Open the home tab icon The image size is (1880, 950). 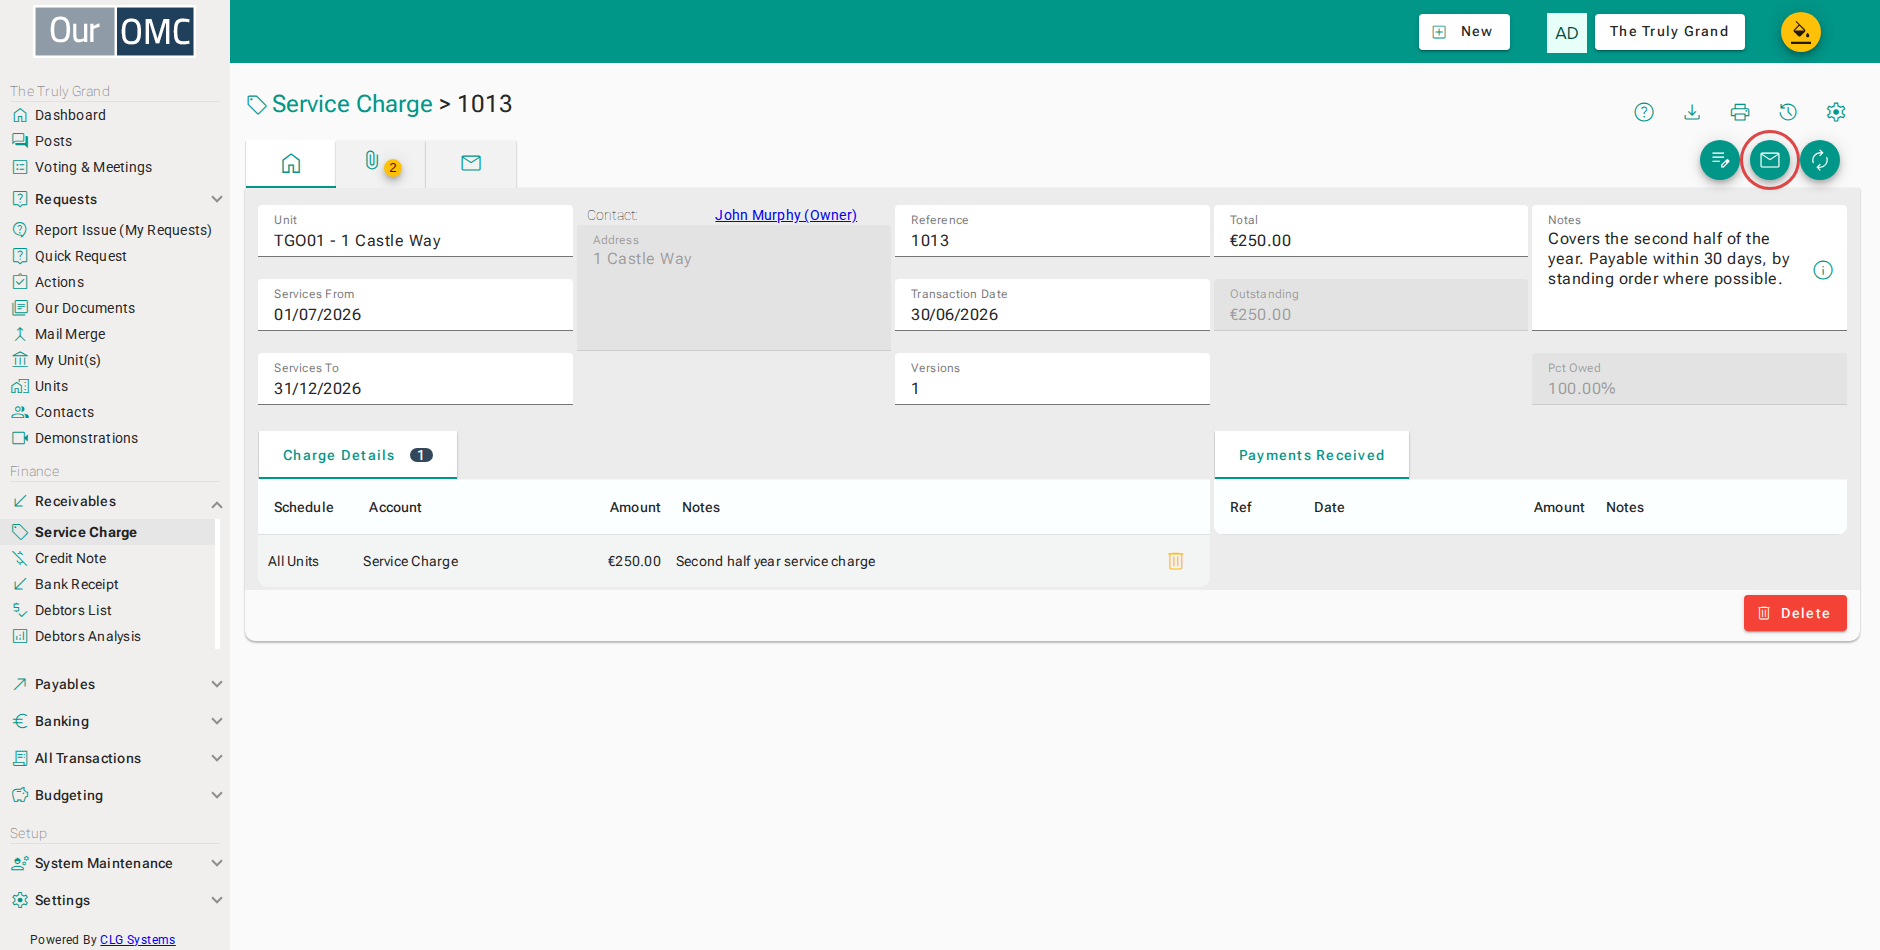[291, 163]
